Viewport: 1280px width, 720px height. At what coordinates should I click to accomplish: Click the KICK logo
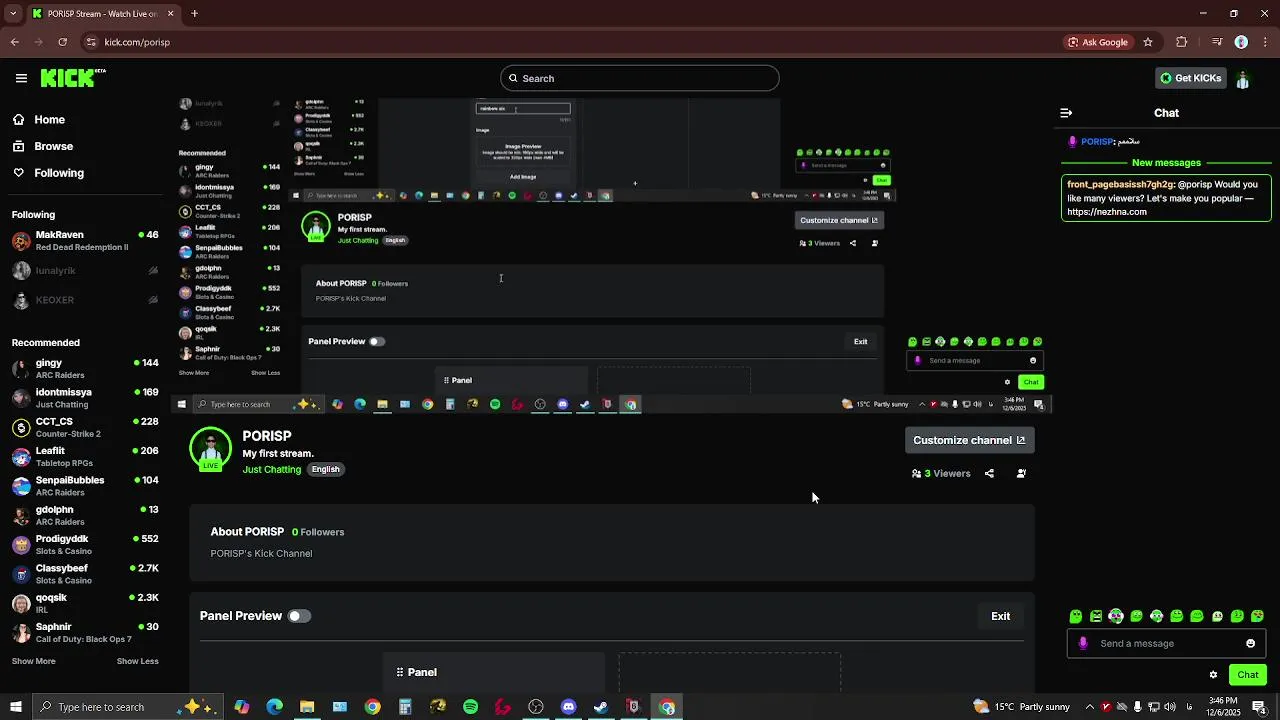pyautogui.click(x=73, y=78)
